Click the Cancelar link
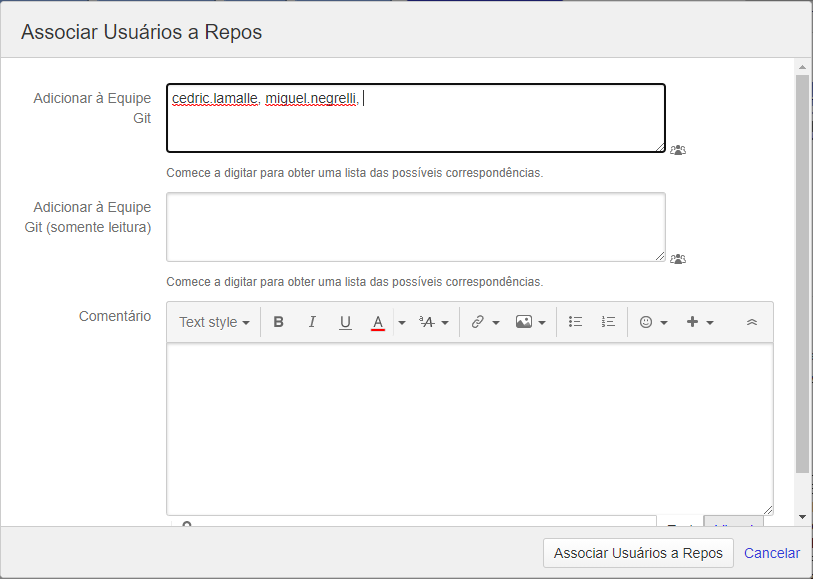The height and width of the screenshot is (579, 813). point(771,553)
